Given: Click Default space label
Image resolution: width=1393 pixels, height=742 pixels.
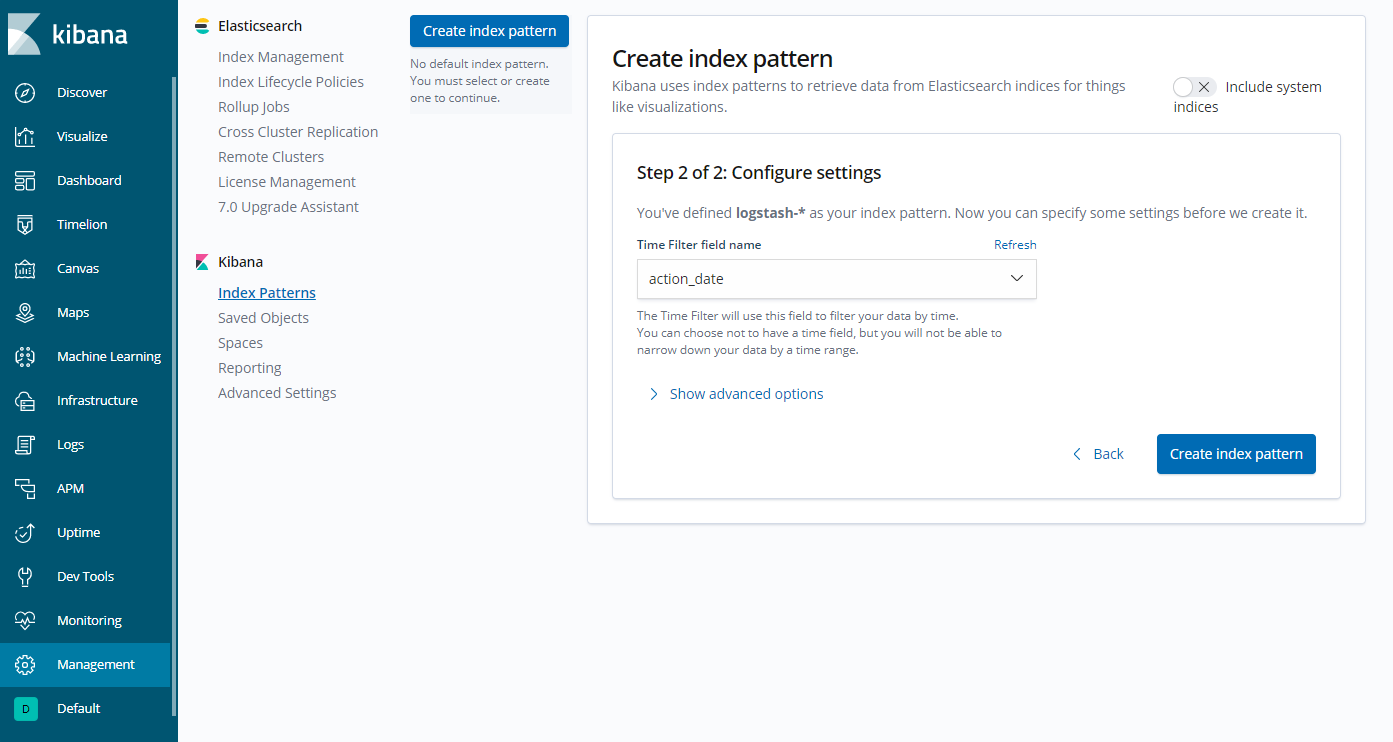Looking at the screenshot, I should coord(79,708).
